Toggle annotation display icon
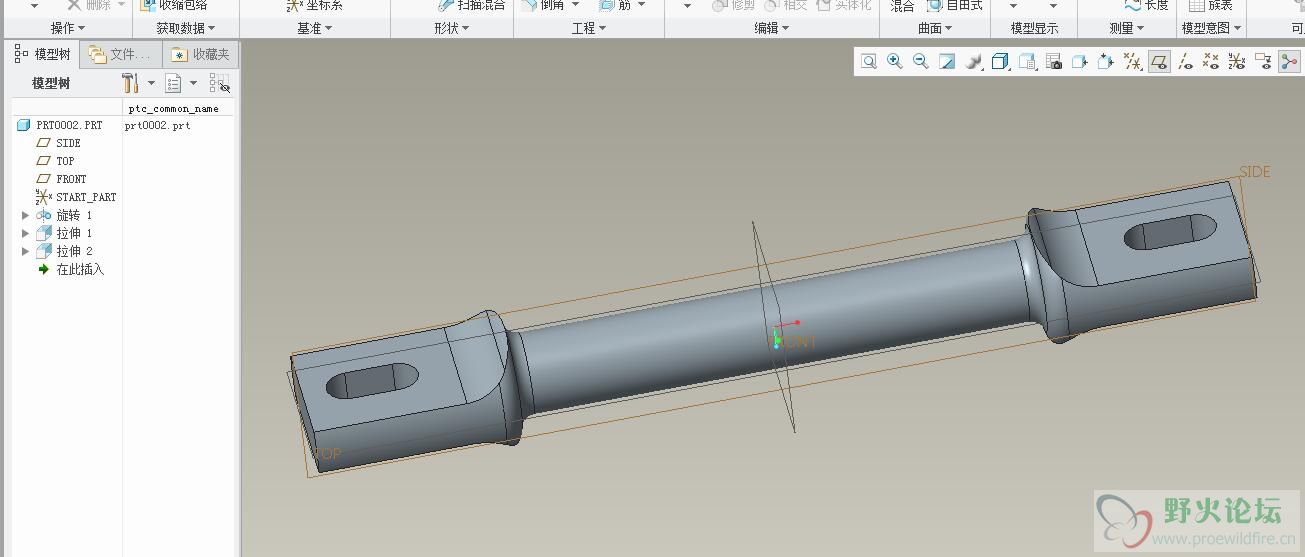Screen dimensions: 1305x557 [1263, 62]
